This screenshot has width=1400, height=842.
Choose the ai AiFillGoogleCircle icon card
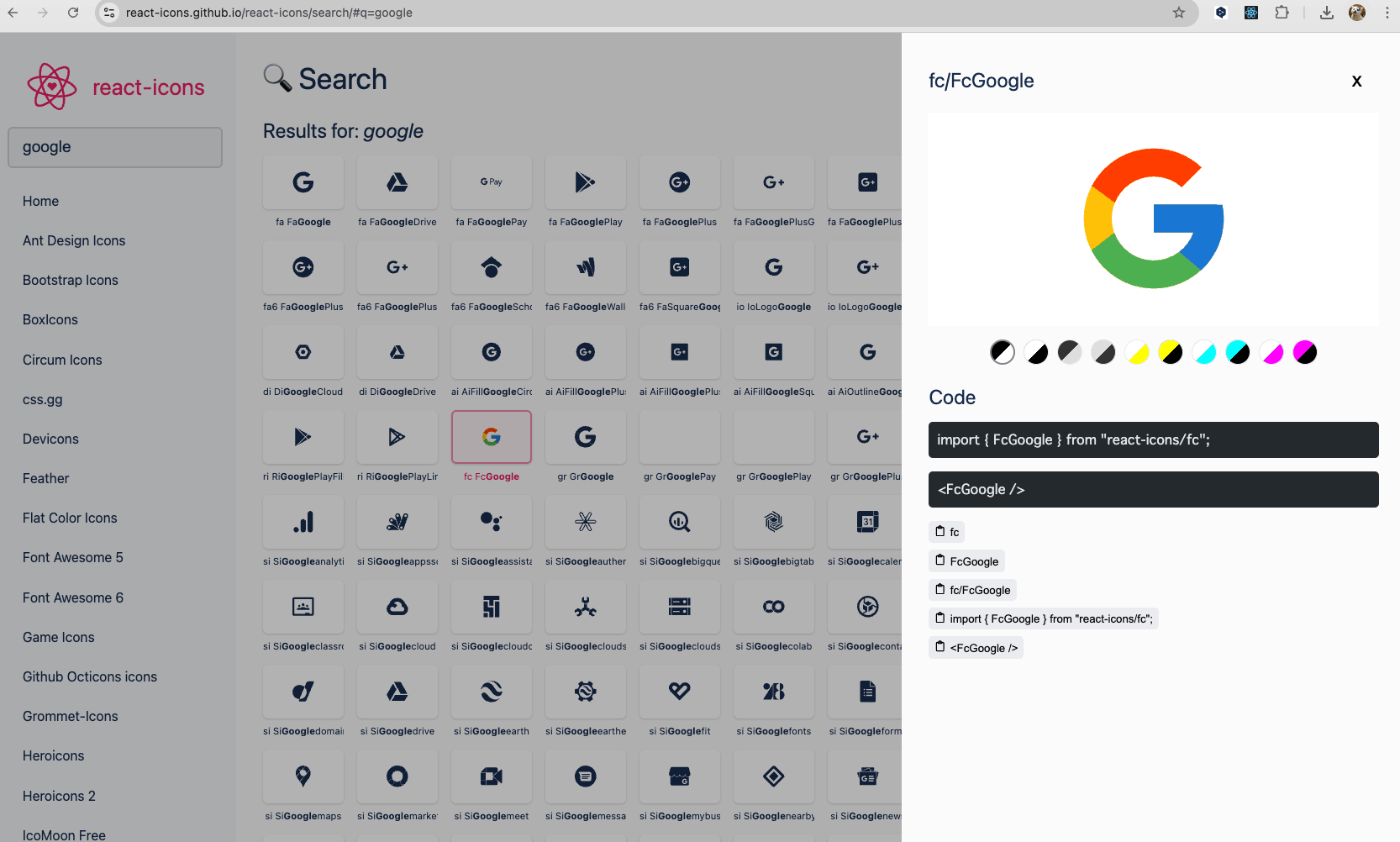(x=491, y=353)
